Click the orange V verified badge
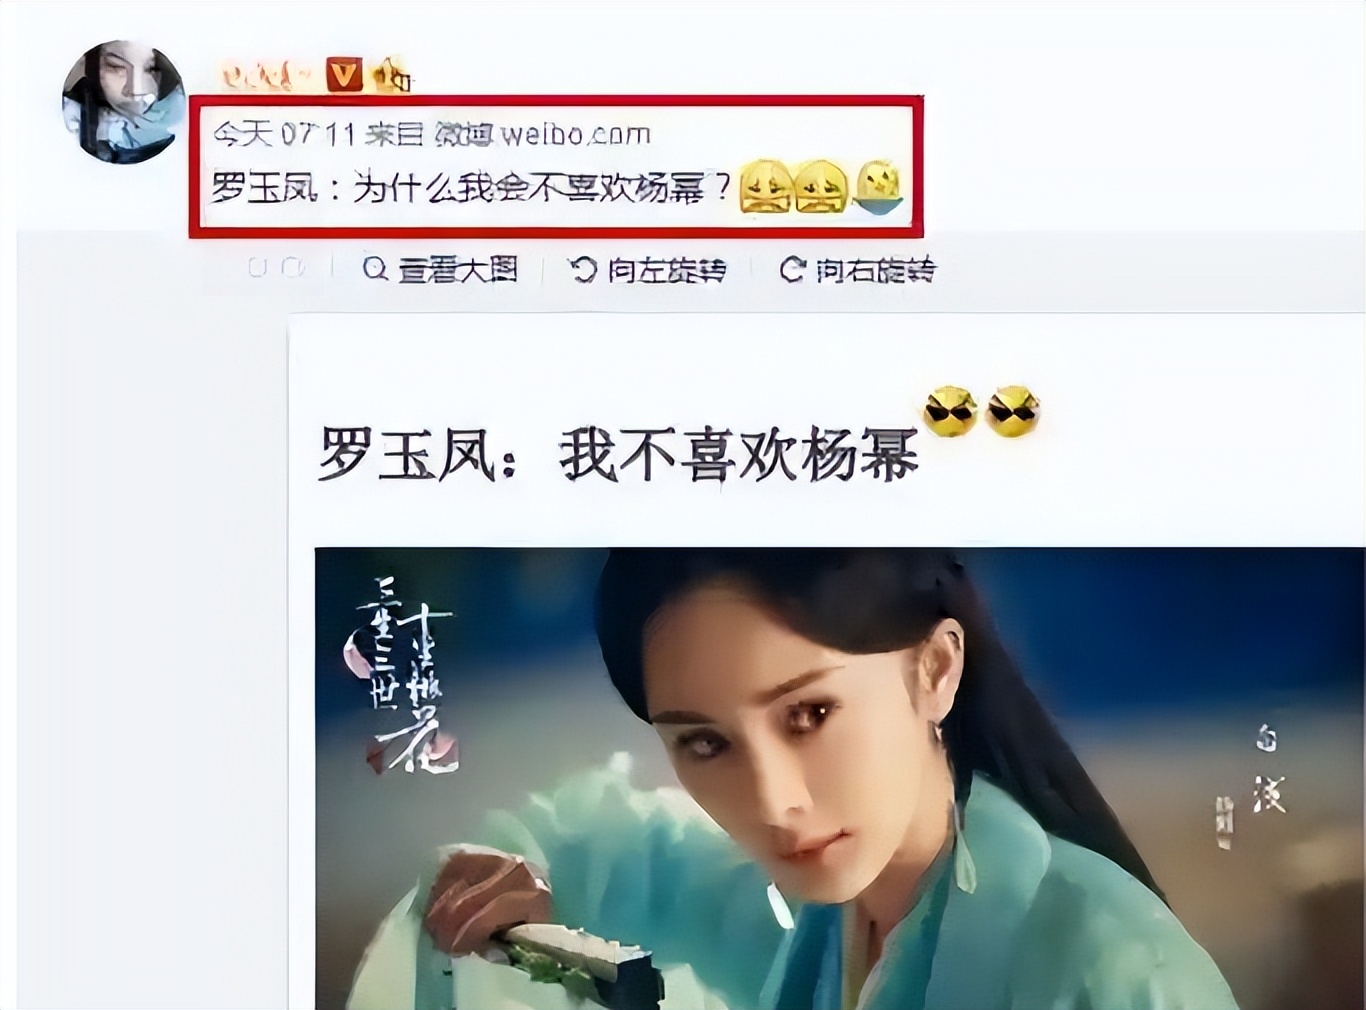Screen dimensions: 1366x1010 [345, 75]
